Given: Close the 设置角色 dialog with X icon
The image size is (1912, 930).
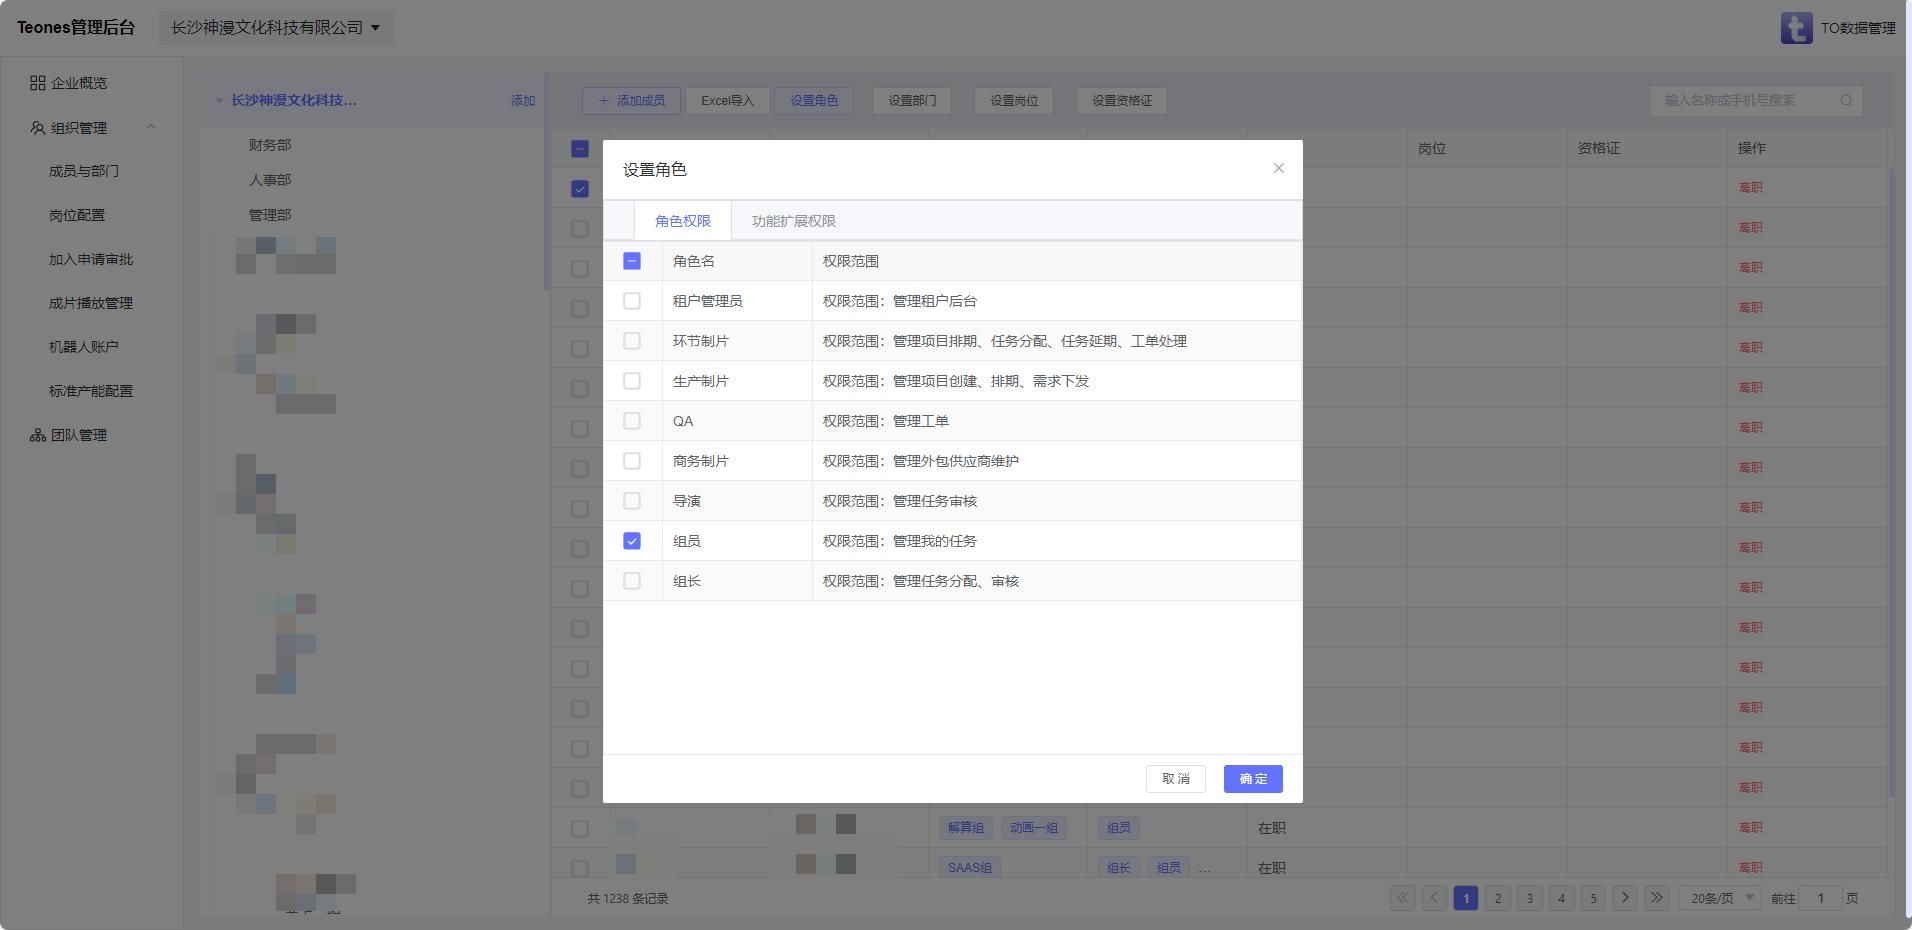Looking at the screenshot, I should (x=1278, y=168).
